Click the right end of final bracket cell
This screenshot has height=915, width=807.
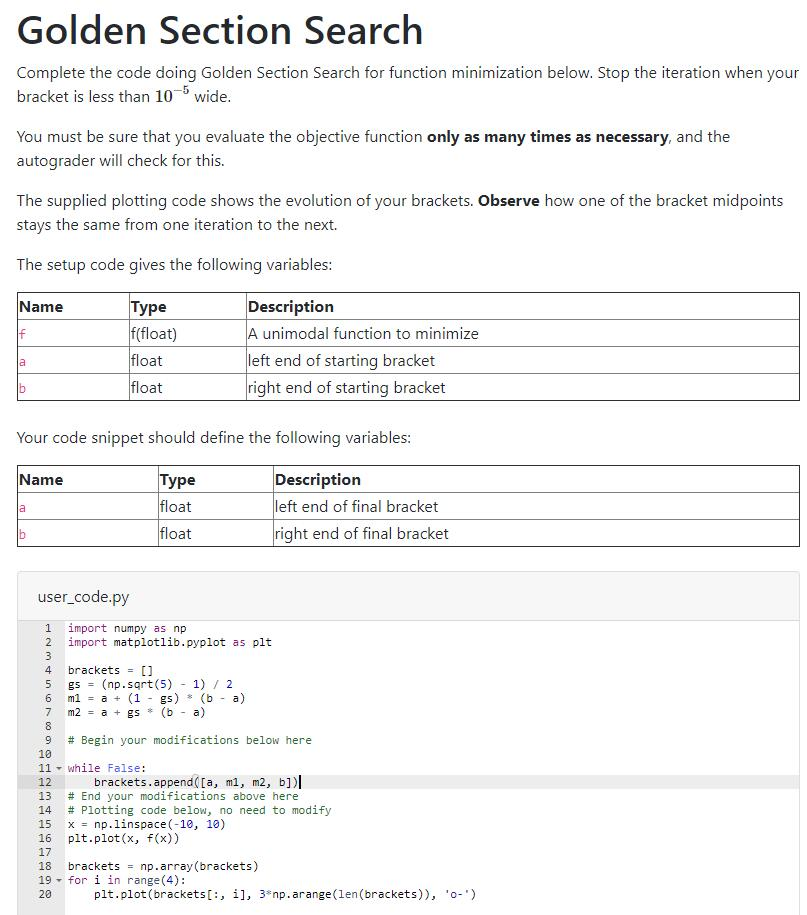360,533
